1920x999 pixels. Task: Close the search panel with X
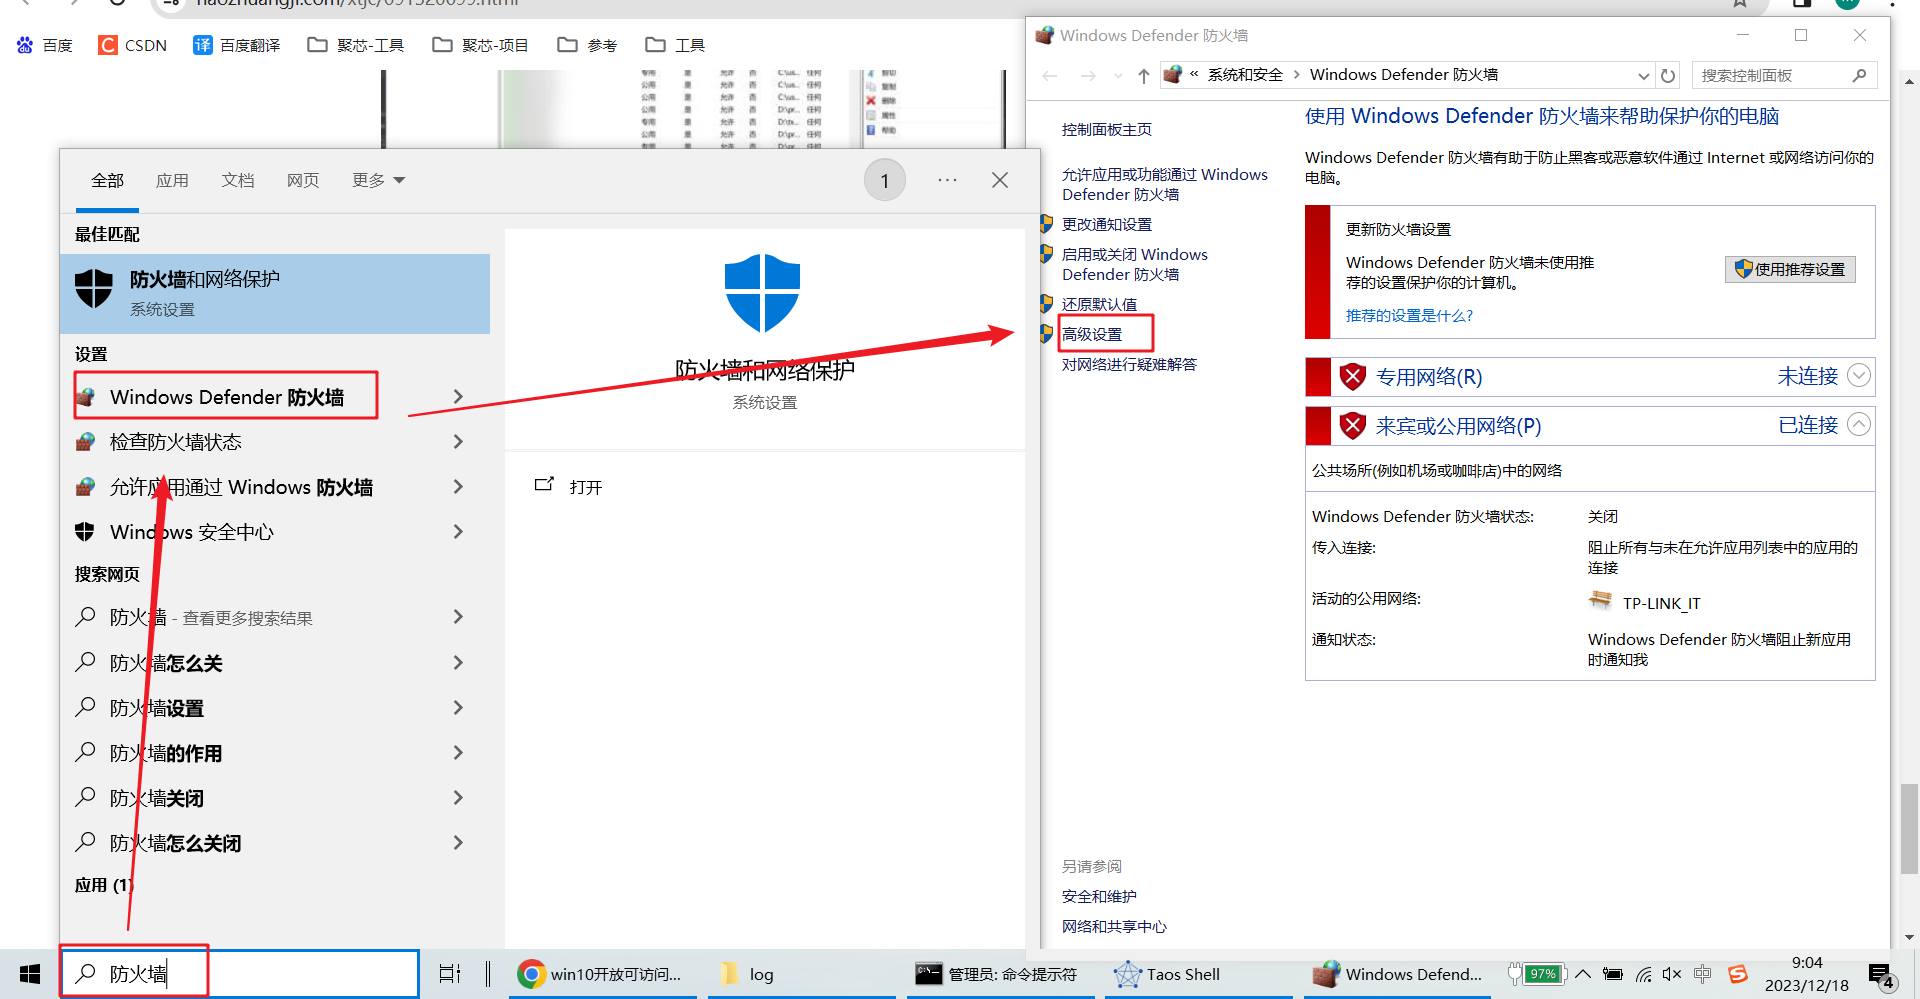1000,180
